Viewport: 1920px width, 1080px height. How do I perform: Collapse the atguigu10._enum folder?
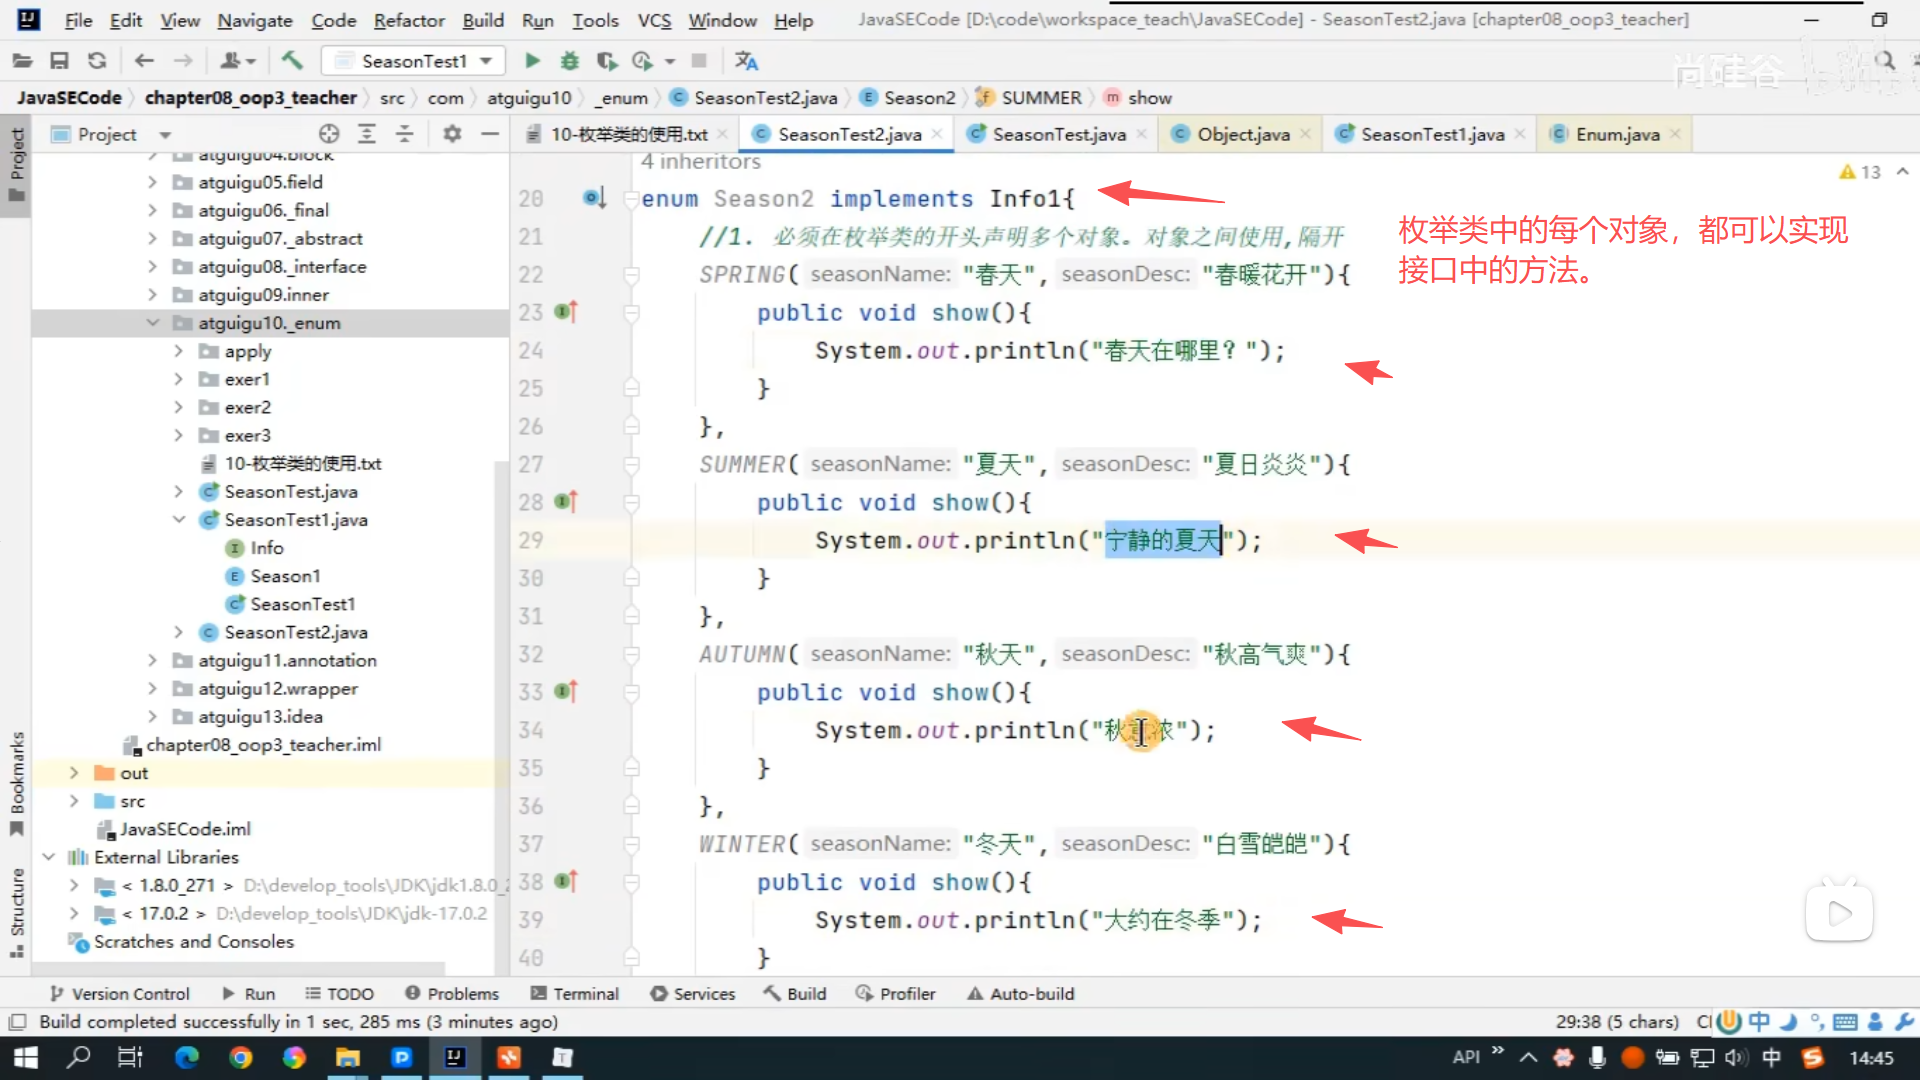[x=153, y=323]
